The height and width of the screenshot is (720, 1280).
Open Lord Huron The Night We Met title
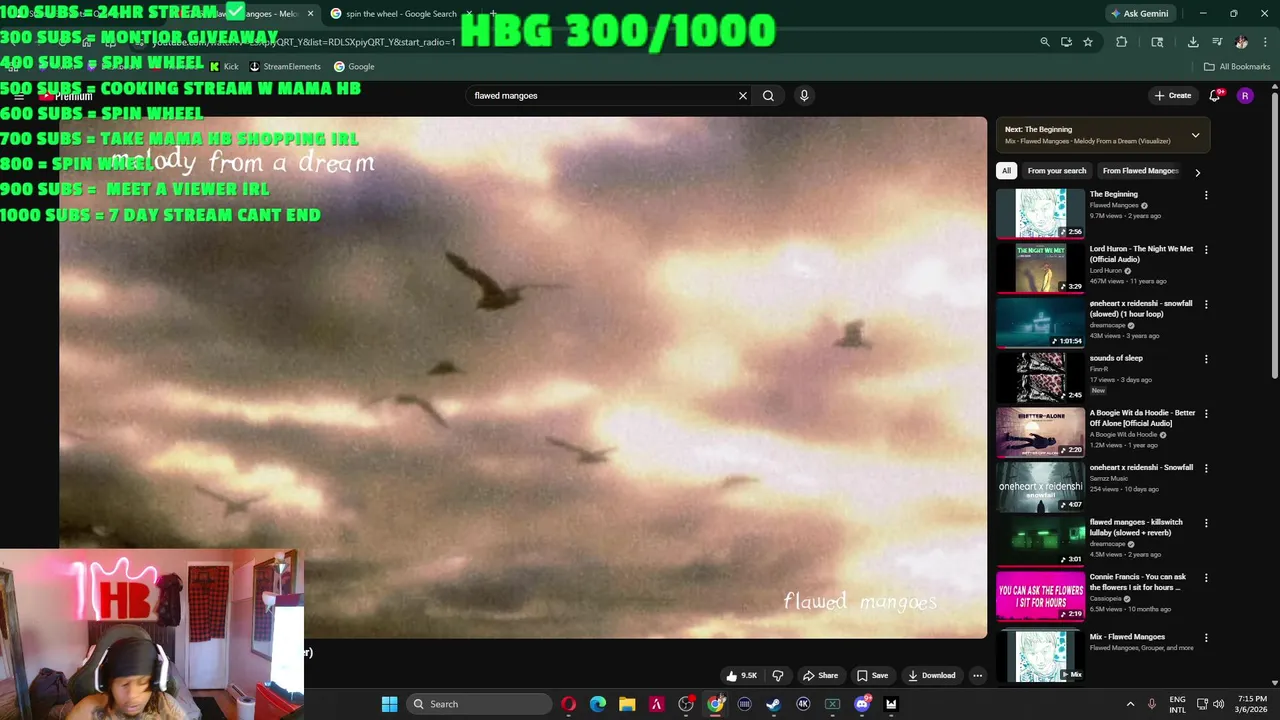point(1141,254)
